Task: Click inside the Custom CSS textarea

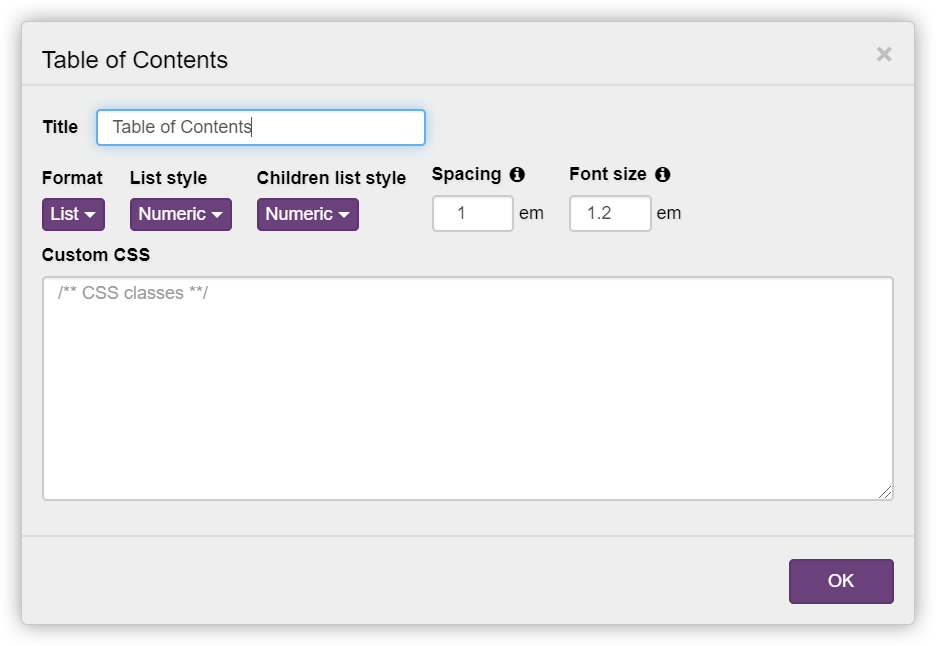Action: click(x=467, y=388)
